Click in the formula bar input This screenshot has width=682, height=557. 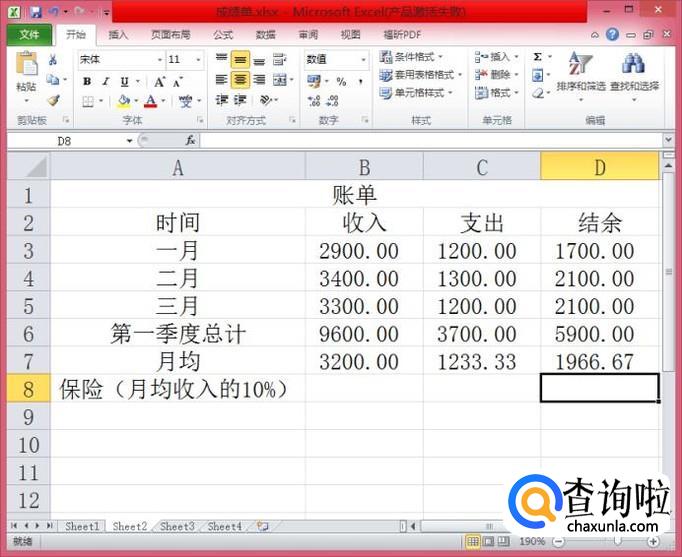point(431,140)
